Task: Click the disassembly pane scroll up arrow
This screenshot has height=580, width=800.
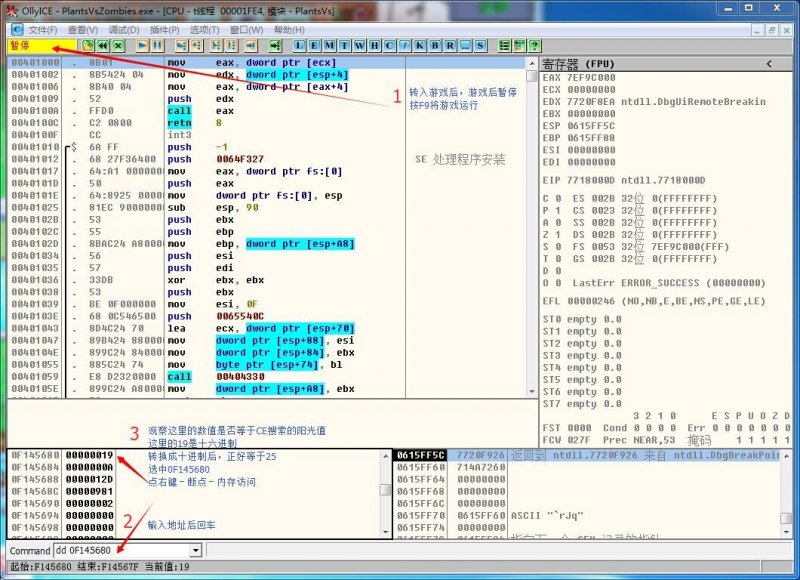Action: (532, 63)
